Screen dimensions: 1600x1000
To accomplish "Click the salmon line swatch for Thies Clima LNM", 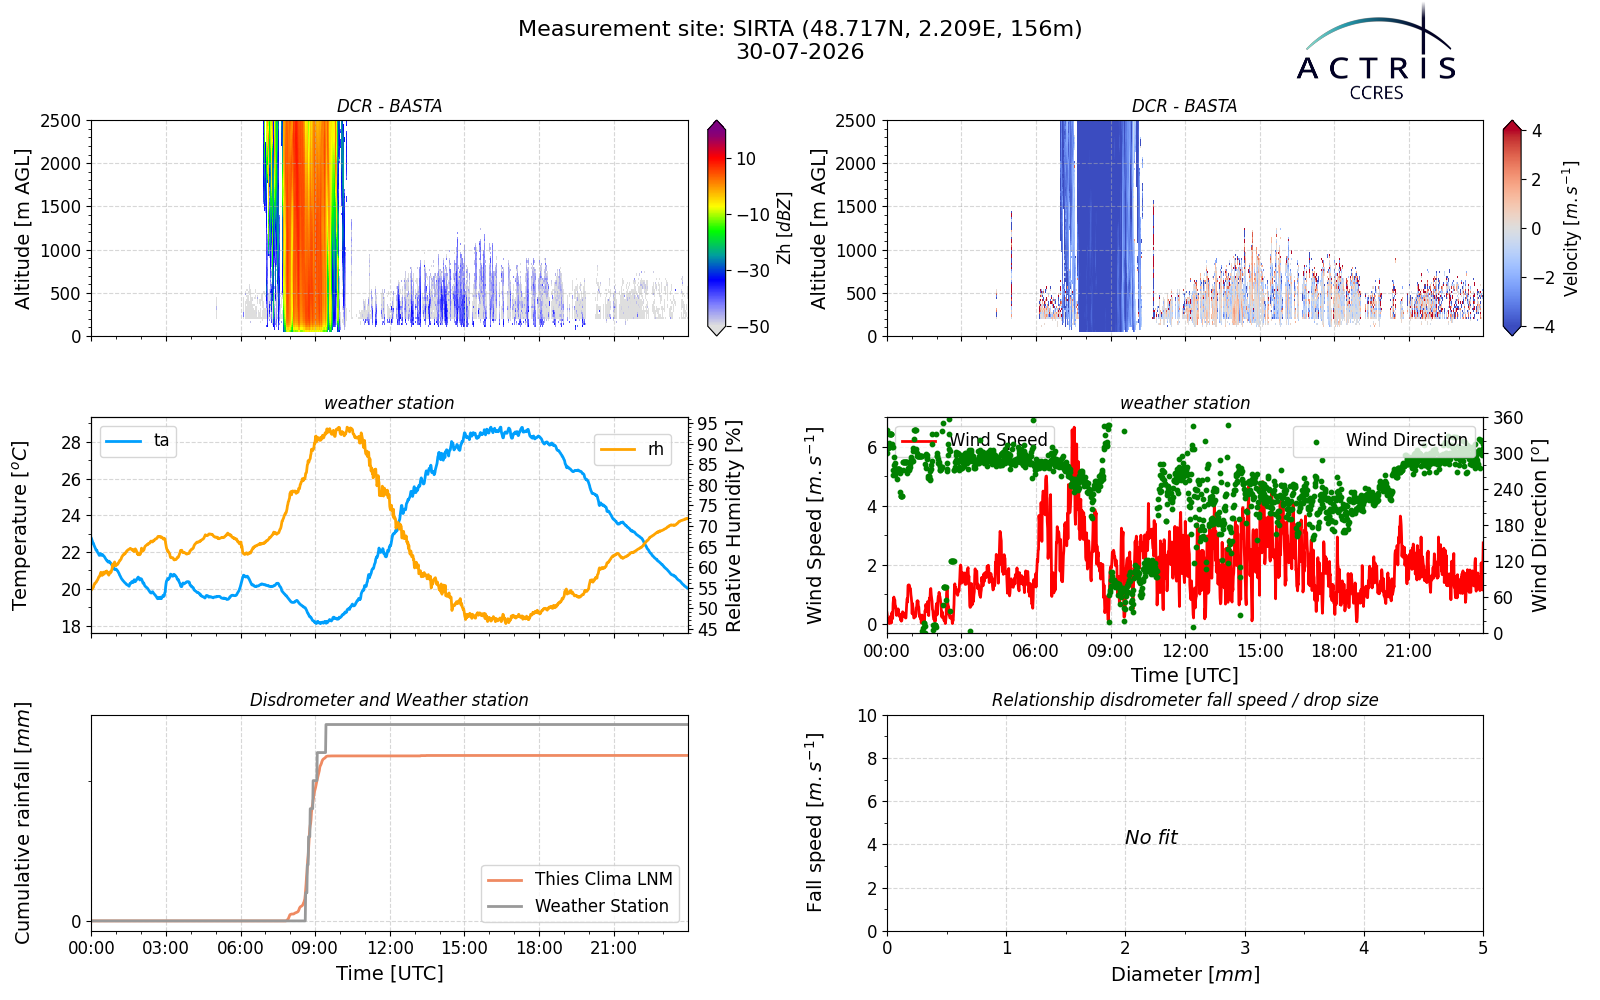I will pyautogui.click(x=506, y=880).
